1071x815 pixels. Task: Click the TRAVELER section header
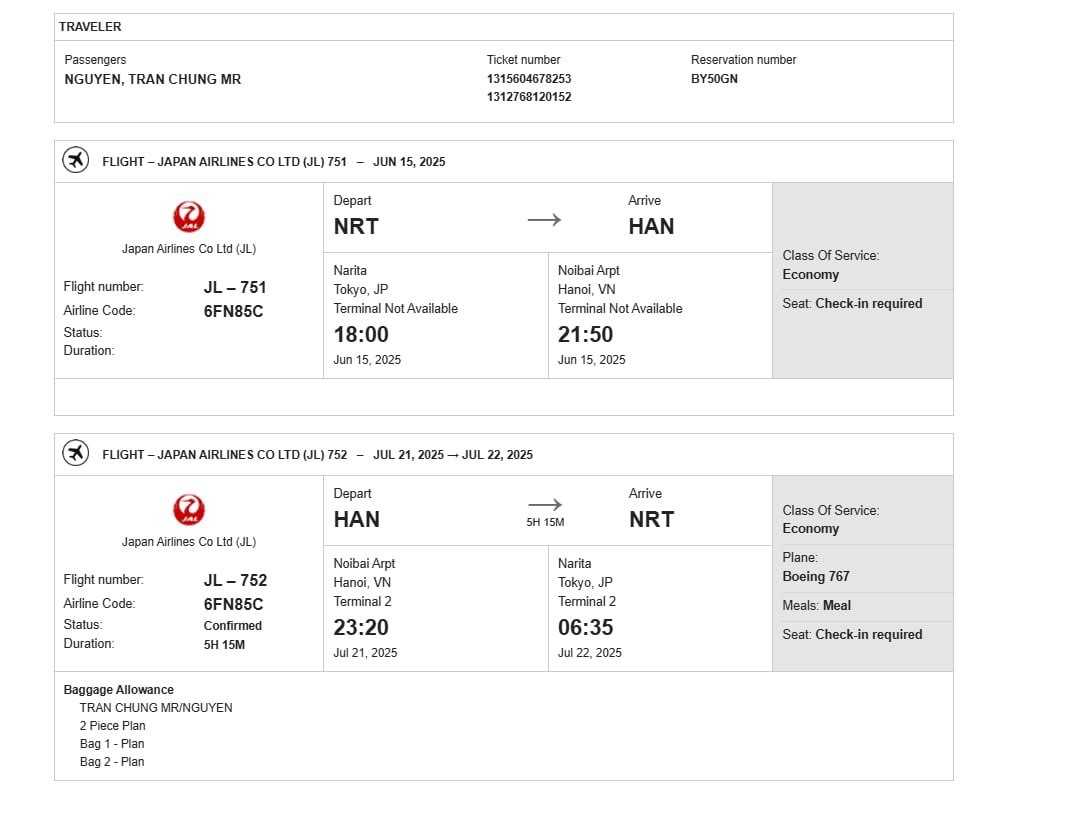(90, 27)
